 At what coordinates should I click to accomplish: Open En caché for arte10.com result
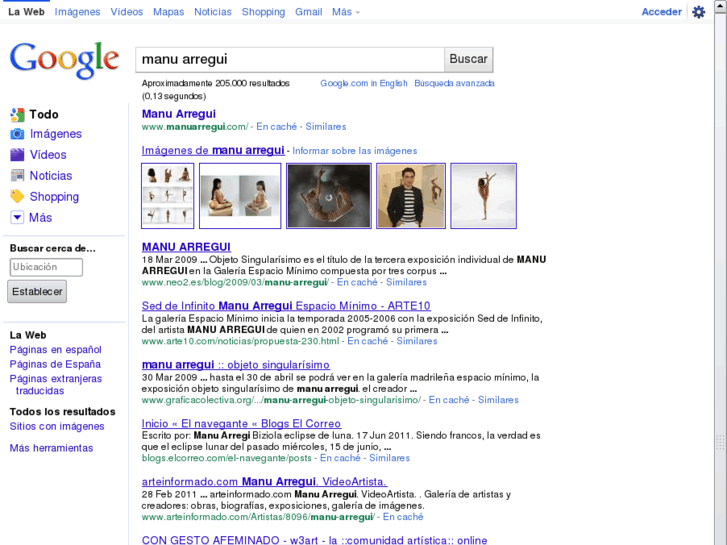point(368,341)
